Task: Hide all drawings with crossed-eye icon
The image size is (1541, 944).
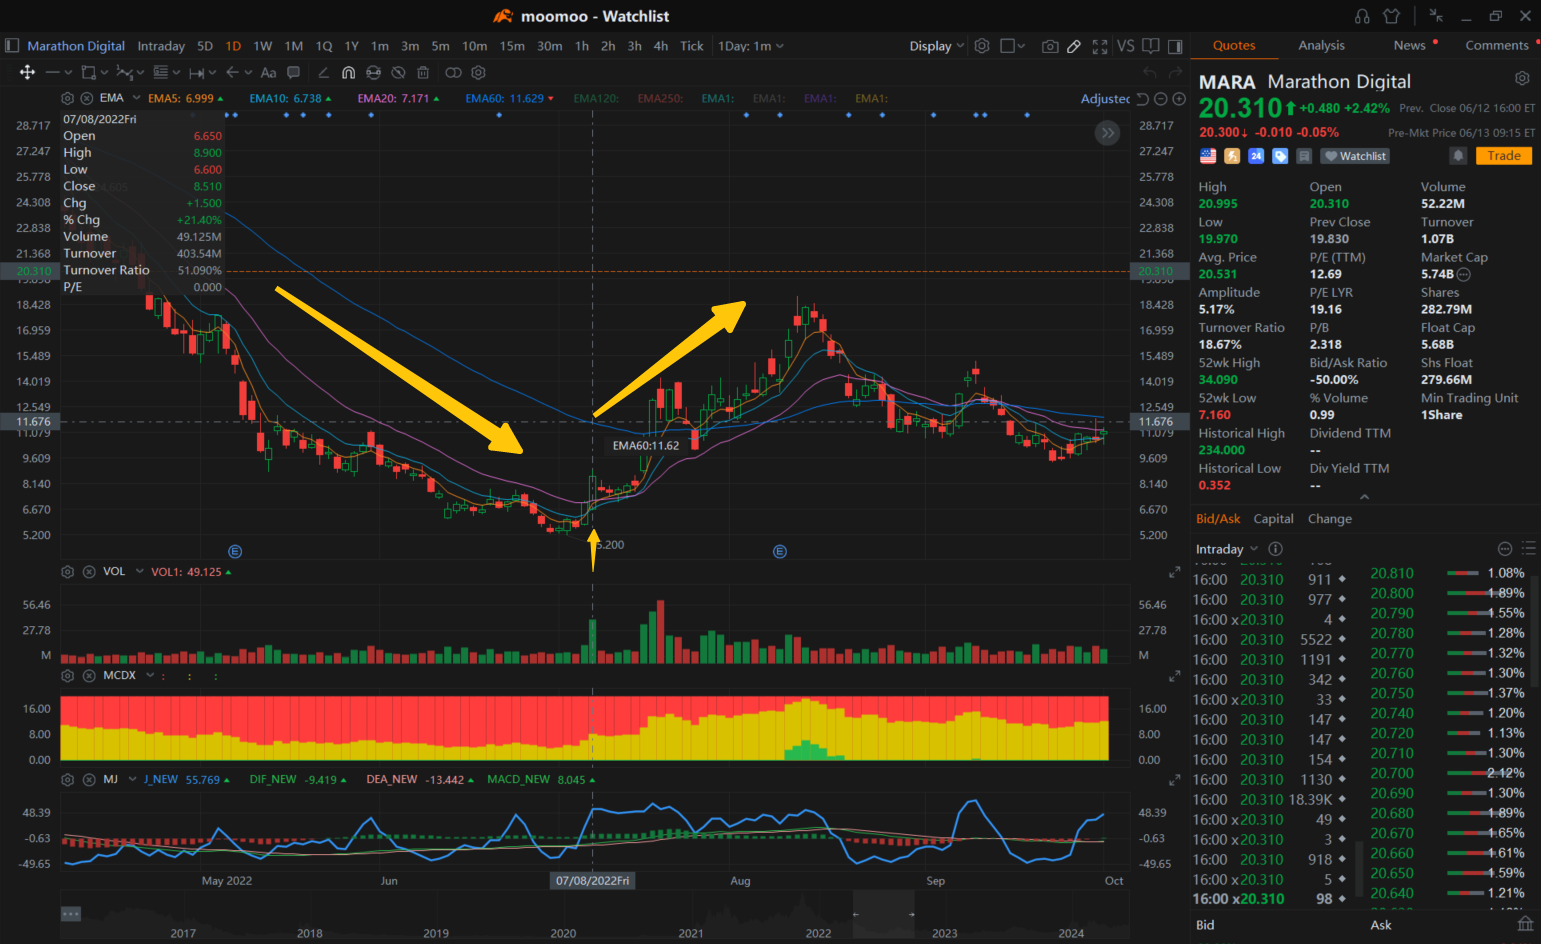Action: pyautogui.click(x=398, y=72)
